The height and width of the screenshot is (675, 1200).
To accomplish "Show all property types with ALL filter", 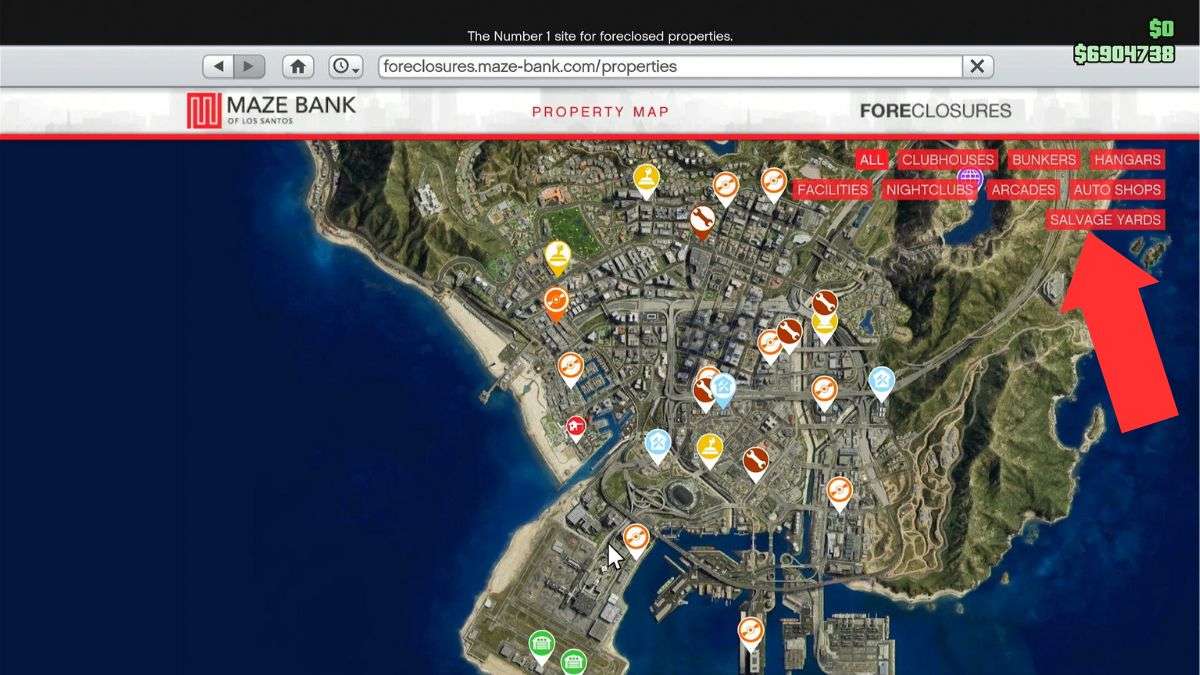I will point(871,160).
